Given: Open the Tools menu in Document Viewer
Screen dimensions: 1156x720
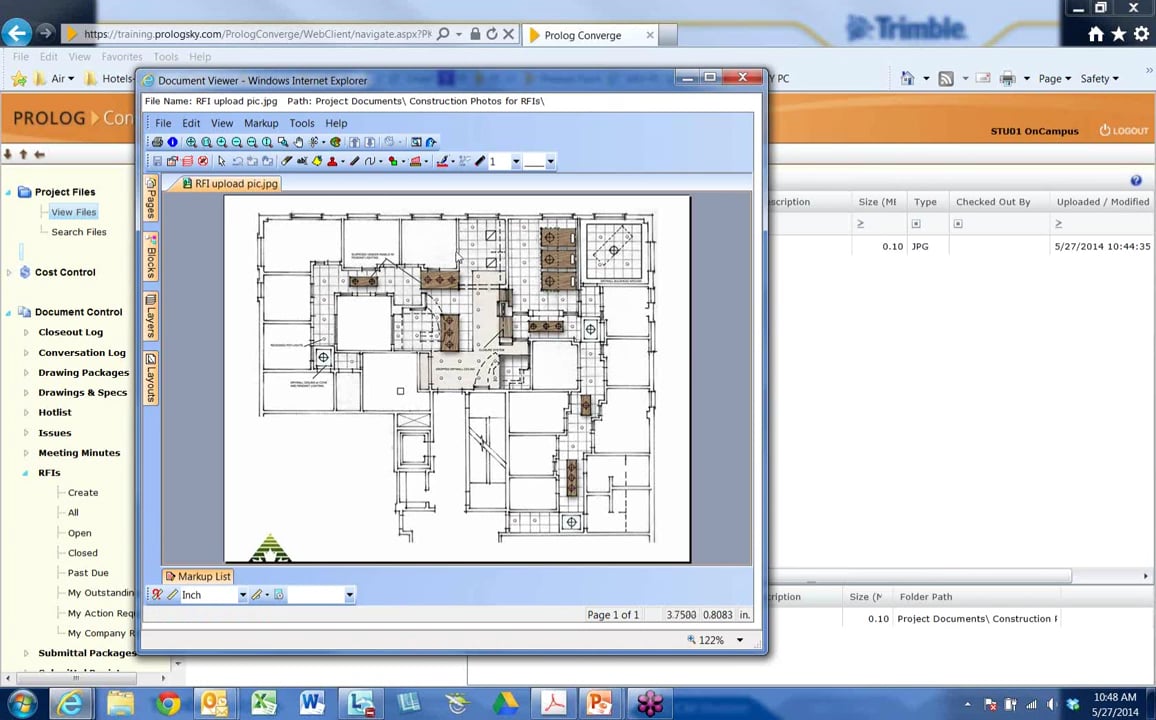Looking at the screenshot, I should click(x=302, y=123).
